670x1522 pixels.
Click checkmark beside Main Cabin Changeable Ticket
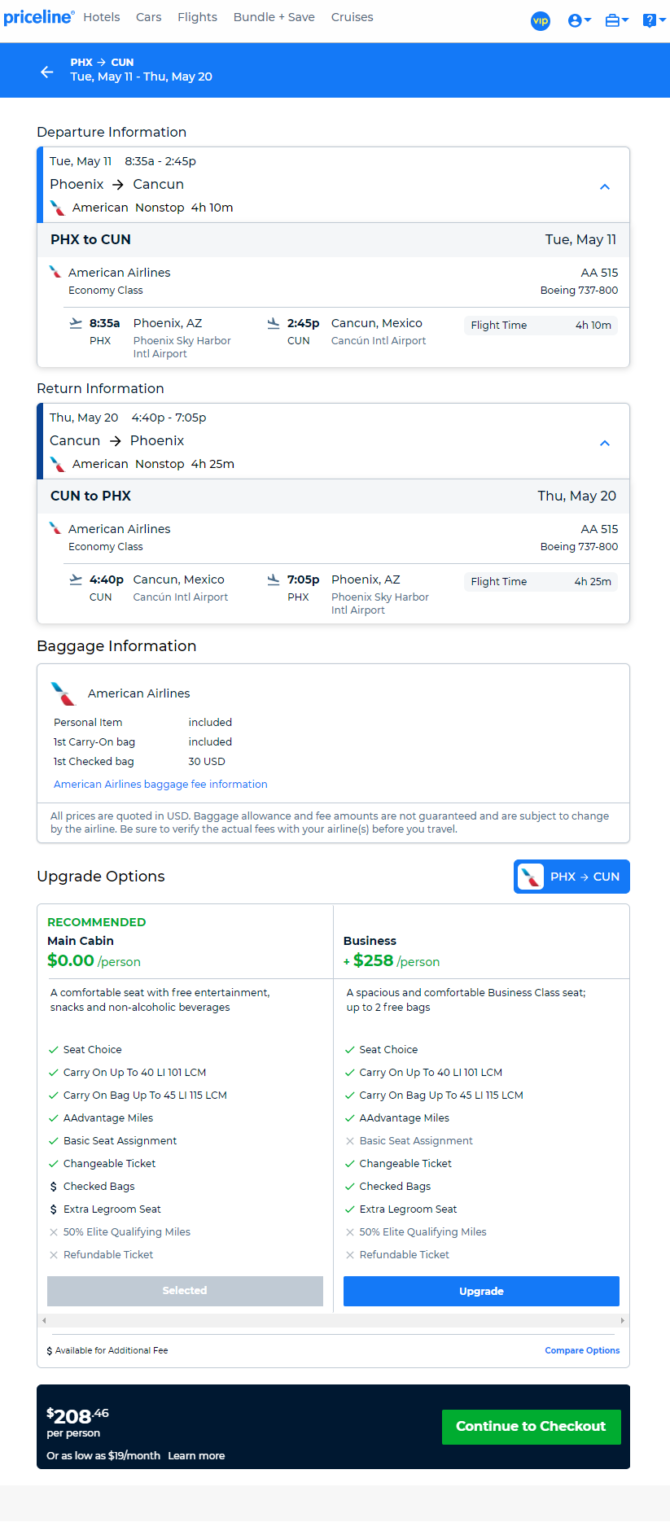point(53,1164)
